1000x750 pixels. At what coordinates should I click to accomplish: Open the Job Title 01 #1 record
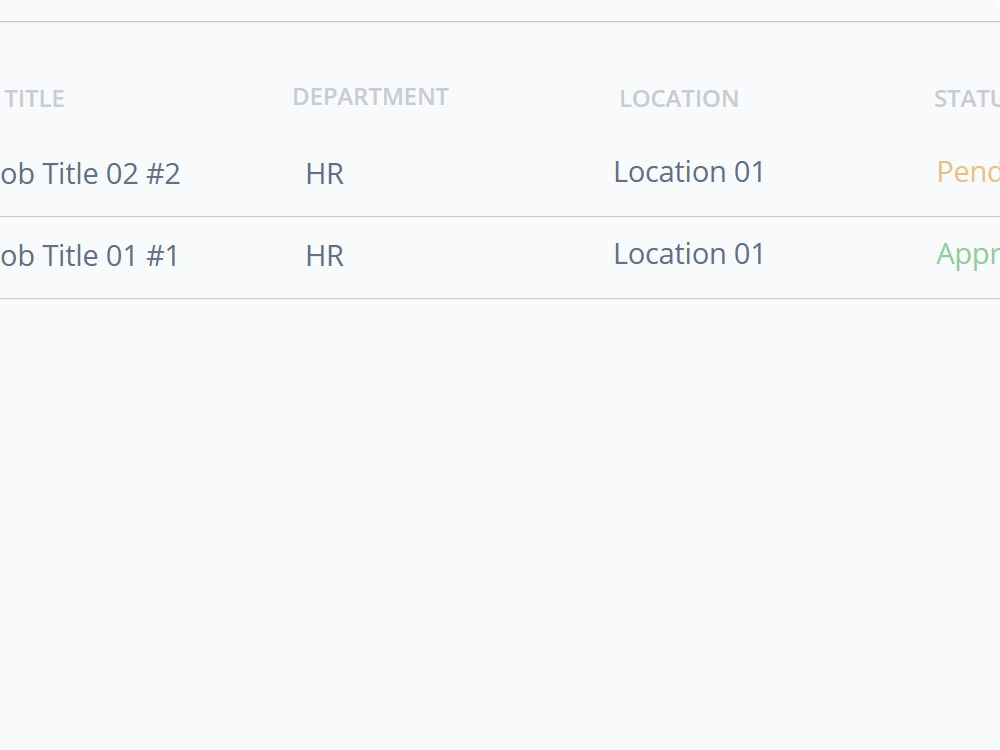pyautogui.click(x=90, y=255)
